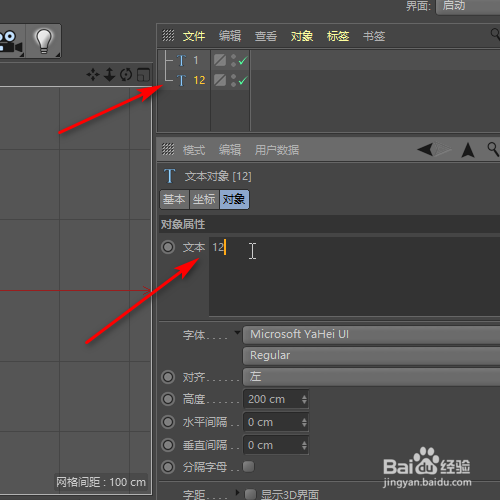Open the 界面 layout dropdown showing 启动

tap(468, 6)
